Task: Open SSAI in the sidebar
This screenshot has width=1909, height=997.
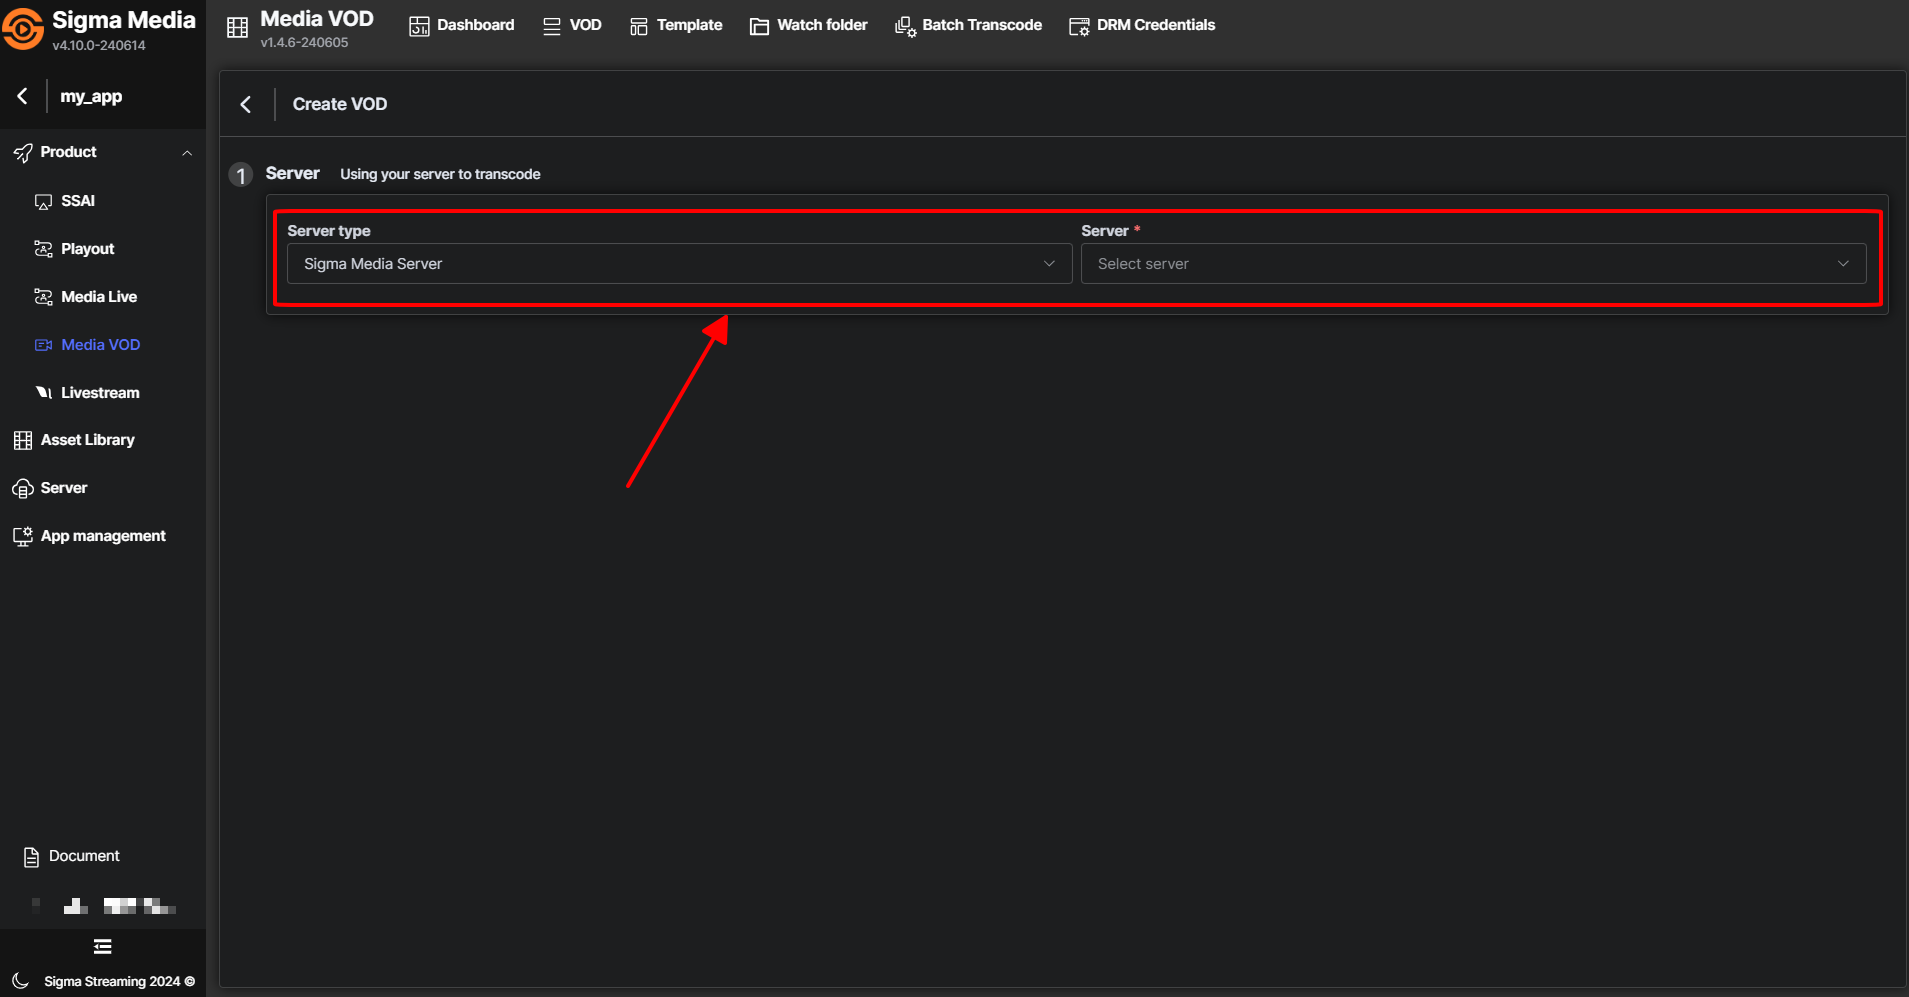Action: coord(78,201)
